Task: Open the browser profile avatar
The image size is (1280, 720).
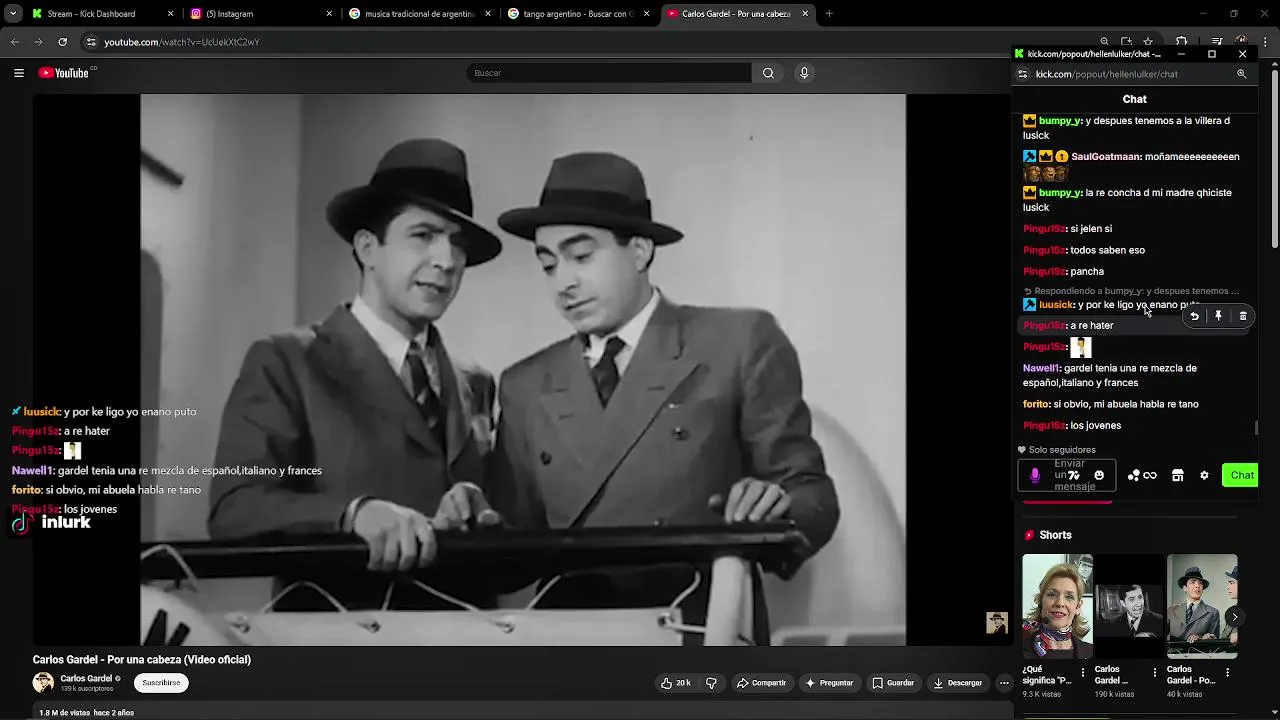Action: (x=1241, y=42)
